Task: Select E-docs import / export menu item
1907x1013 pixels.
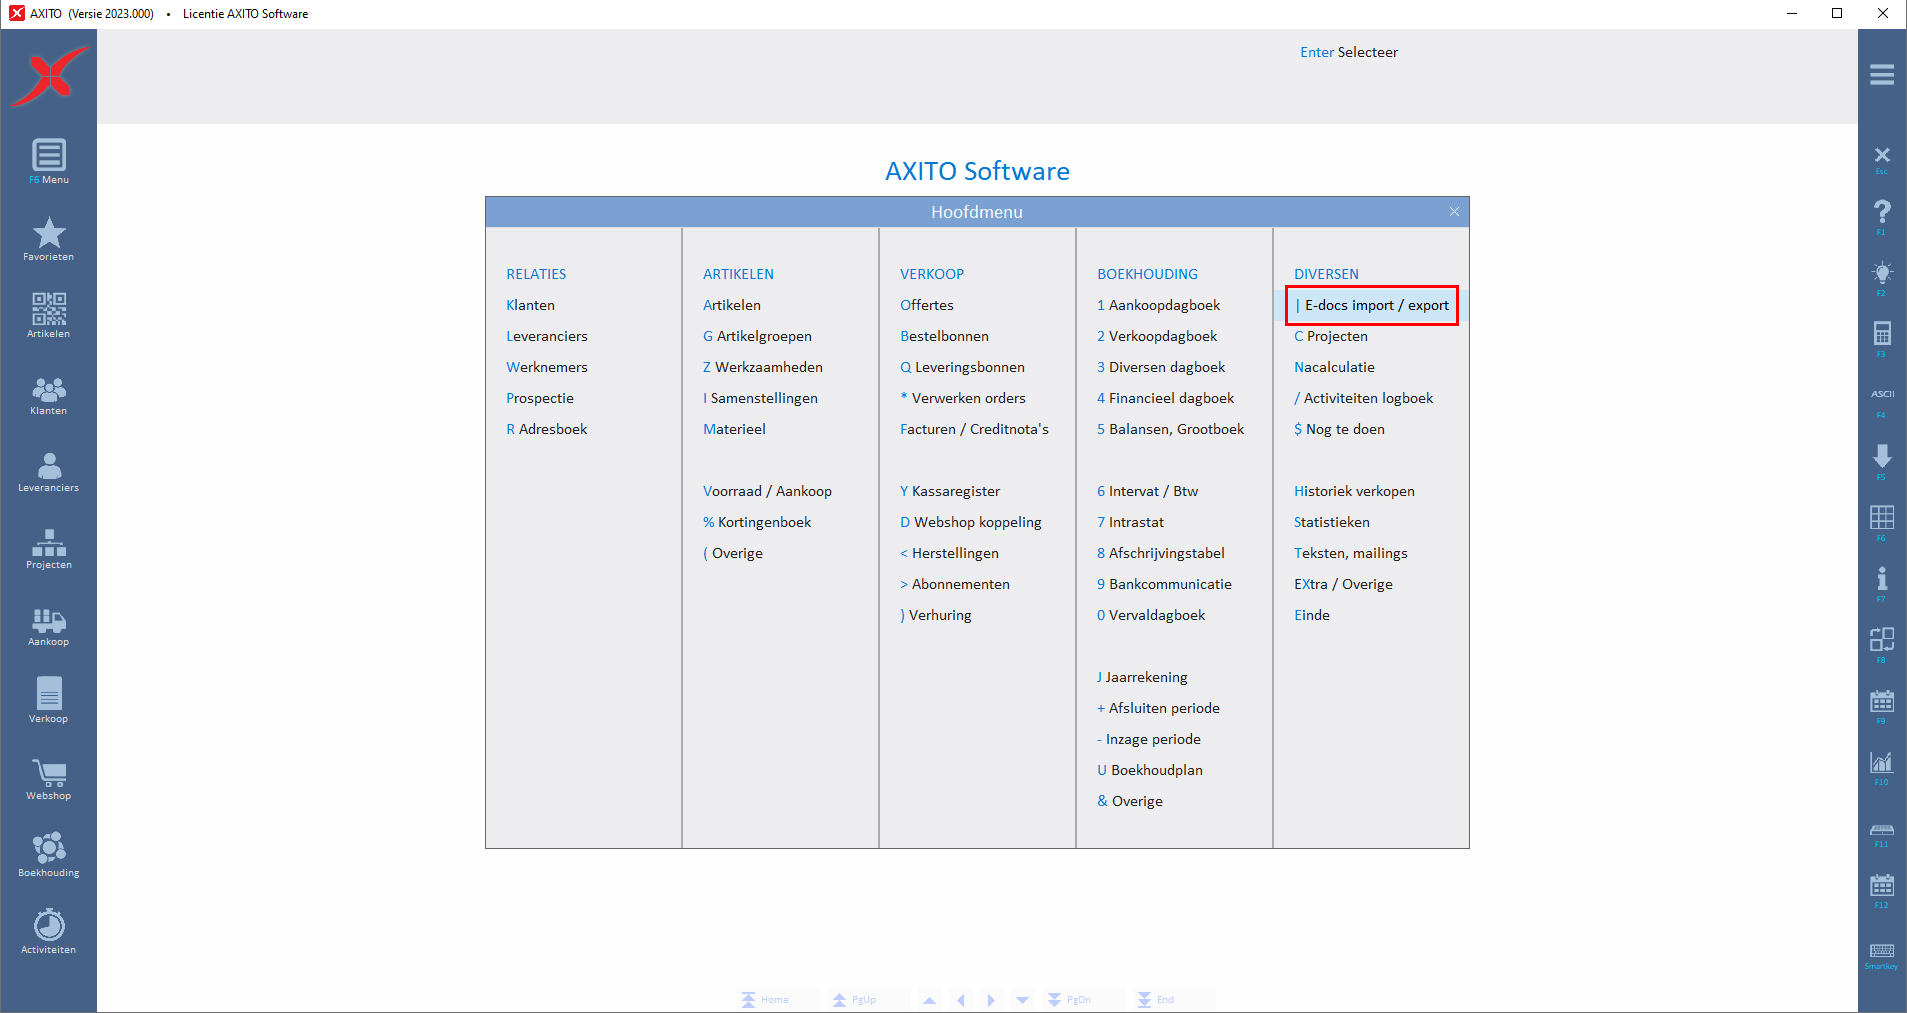Action: tap(1371, 305)
